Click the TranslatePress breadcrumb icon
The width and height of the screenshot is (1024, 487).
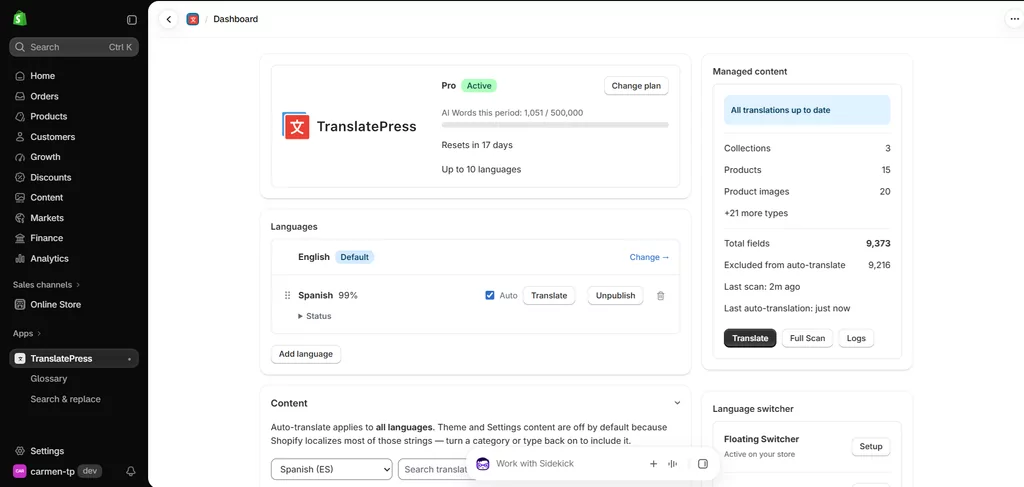pos(193,20)
